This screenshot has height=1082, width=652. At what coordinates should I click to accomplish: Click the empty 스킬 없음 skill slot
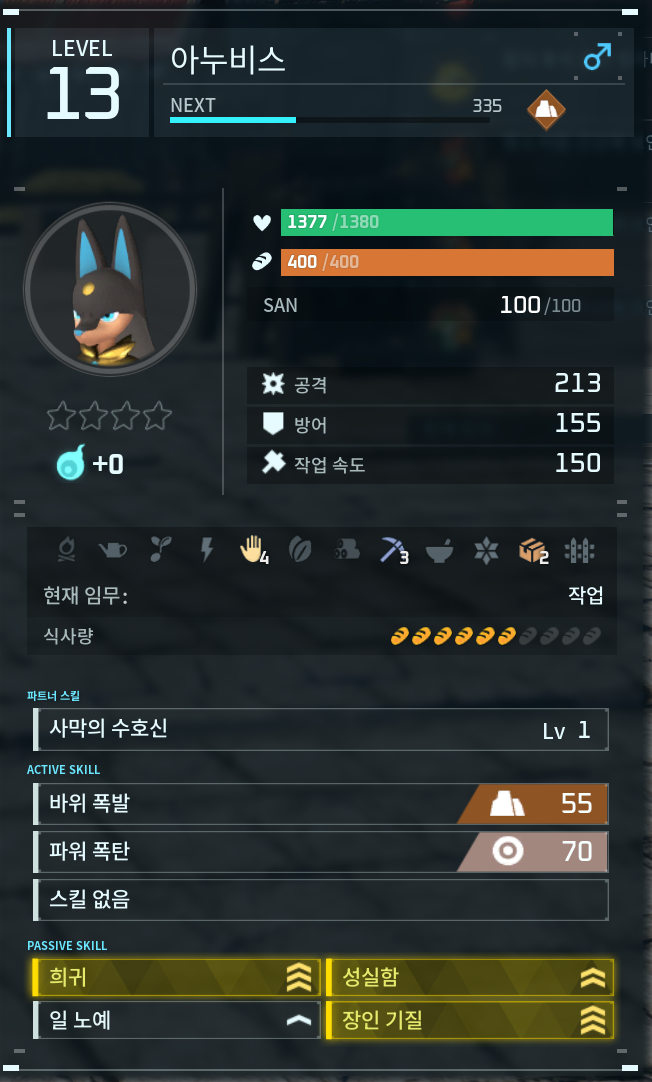(x=321, y=900)
